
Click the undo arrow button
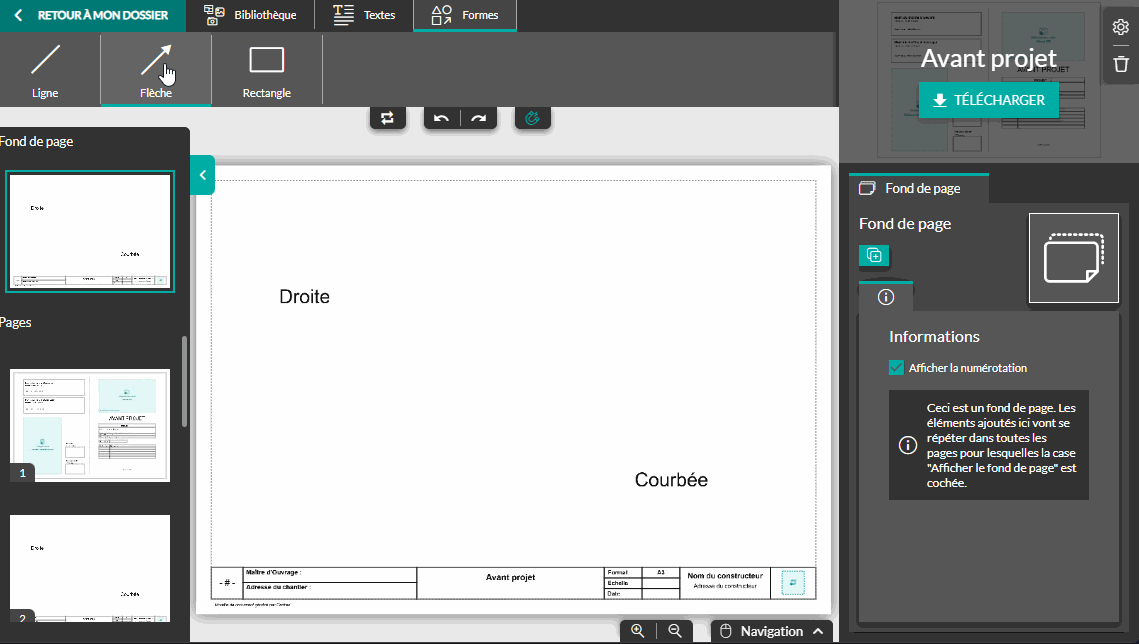(x=441, y=118)
